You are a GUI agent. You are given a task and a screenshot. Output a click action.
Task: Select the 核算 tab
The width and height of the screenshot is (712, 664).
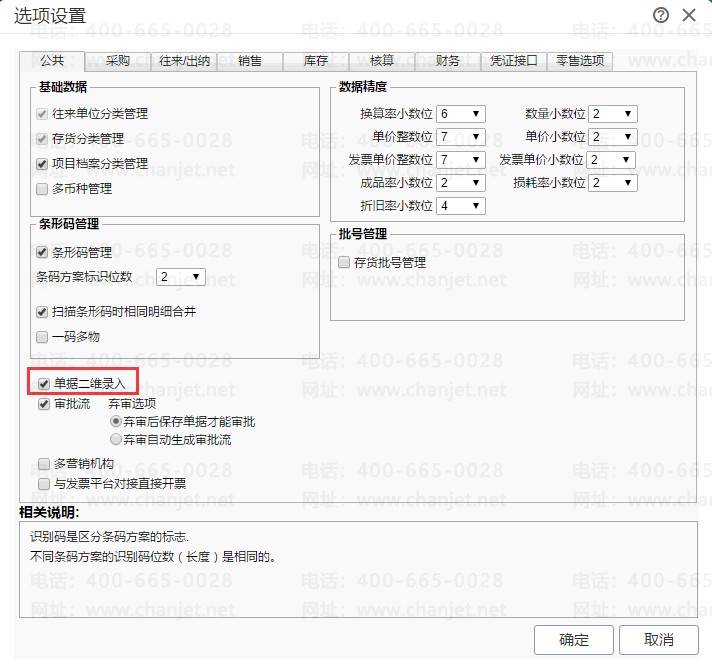pos(382,61)
